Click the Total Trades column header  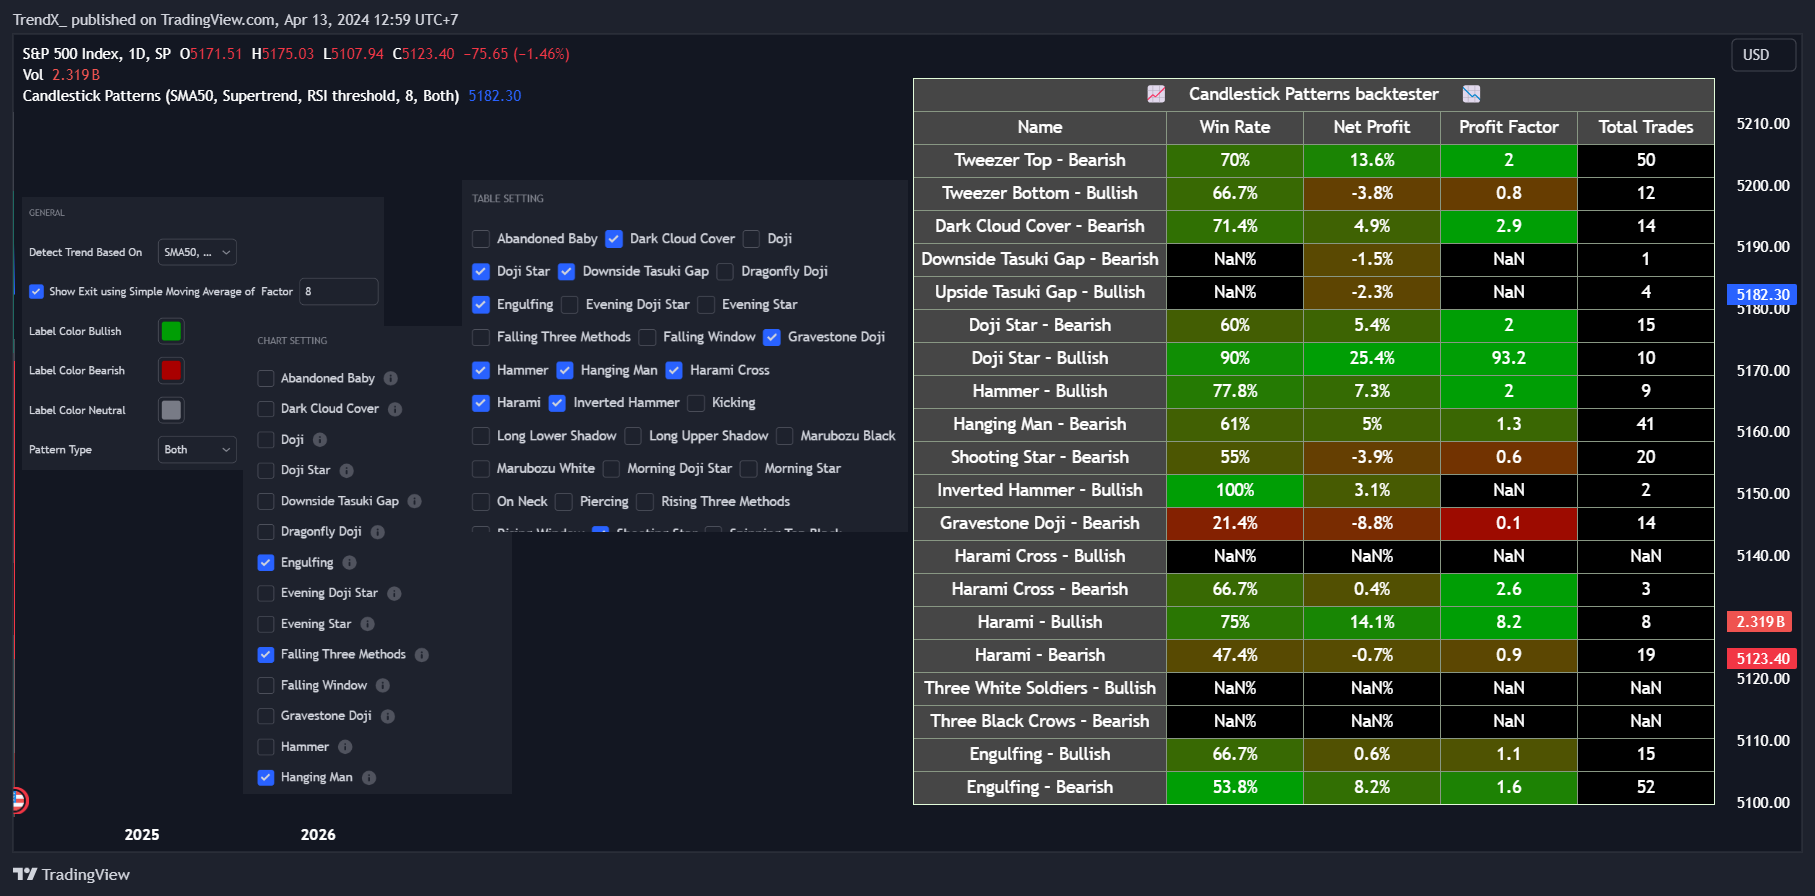[1645, 127]
